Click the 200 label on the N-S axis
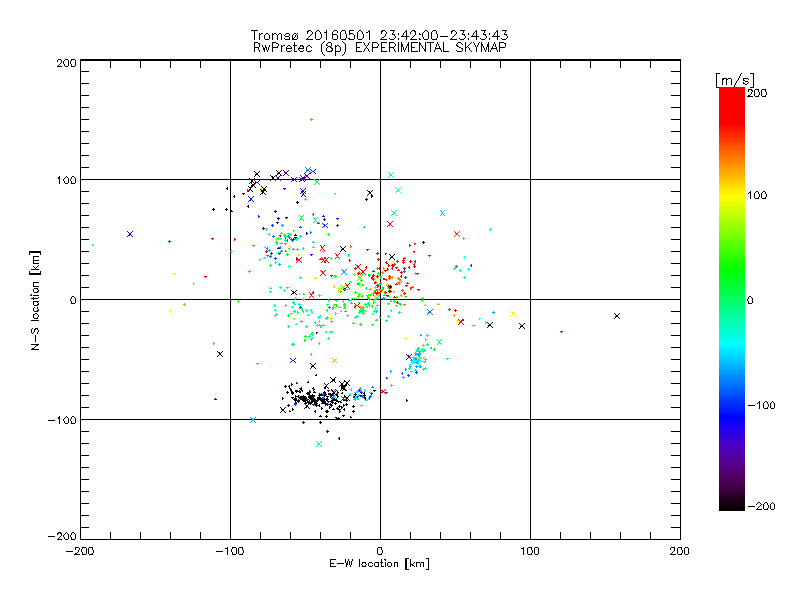 (66, 63)
